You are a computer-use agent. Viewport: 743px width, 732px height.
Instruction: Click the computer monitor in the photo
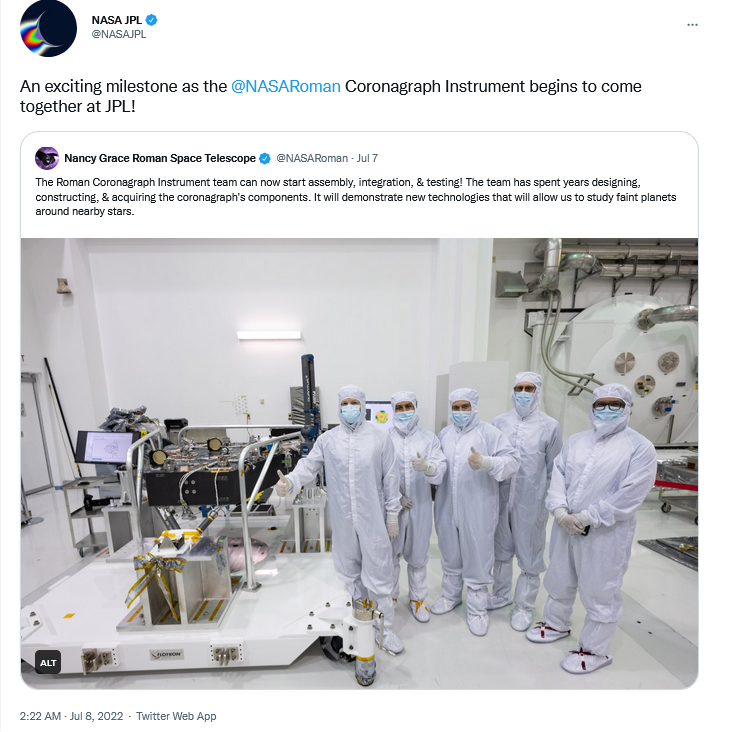coord(105,447)
